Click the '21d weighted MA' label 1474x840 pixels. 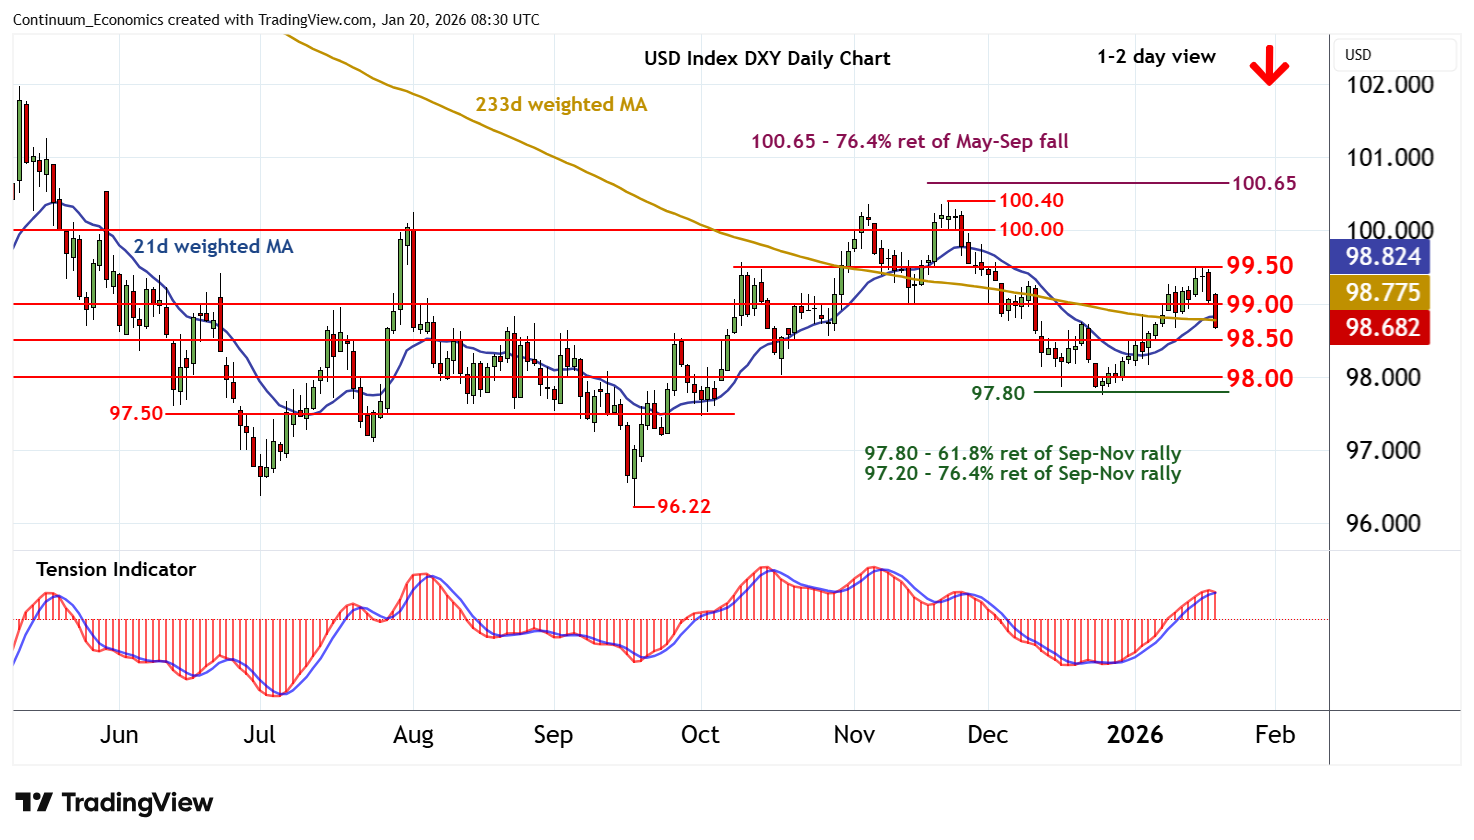point(213,247)
